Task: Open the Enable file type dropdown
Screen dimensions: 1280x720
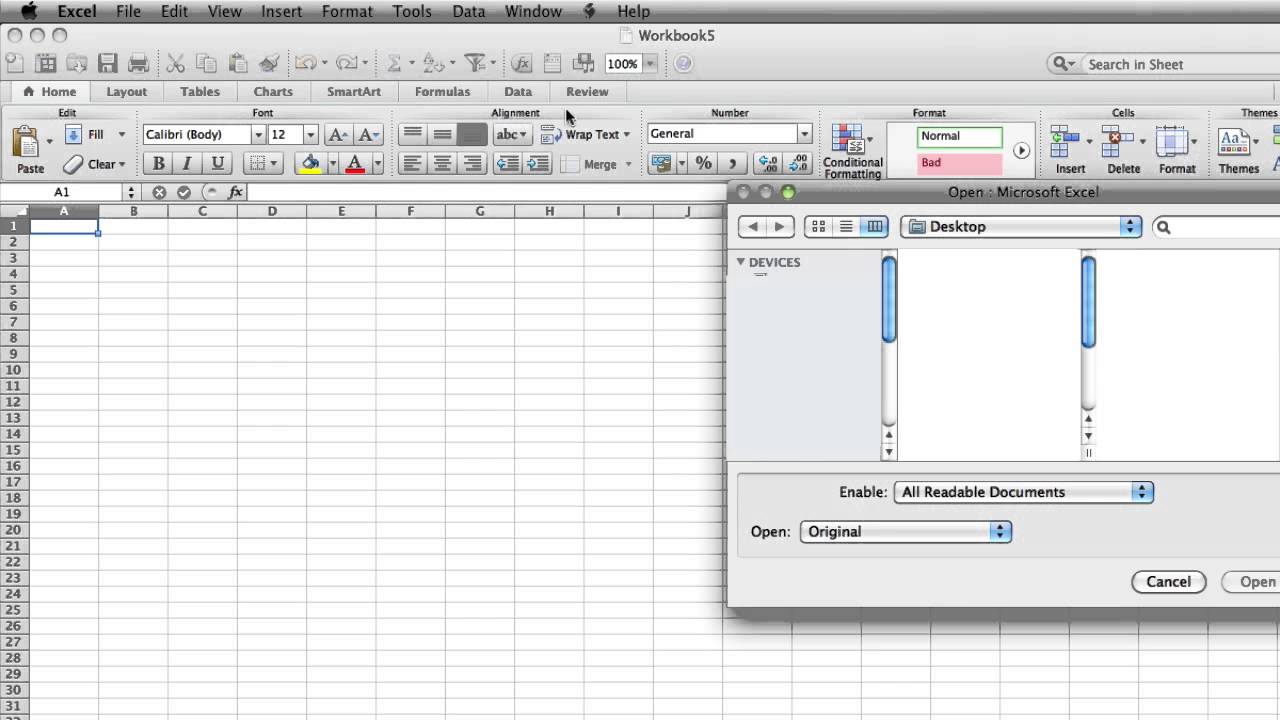Action: point(1022,491)
